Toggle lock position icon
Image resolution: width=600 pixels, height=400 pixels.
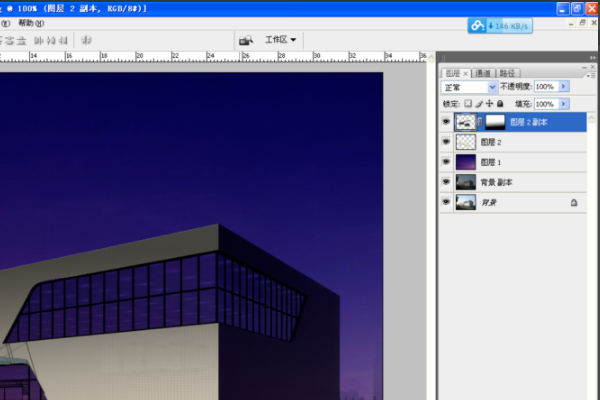click(x=489, y=104)
